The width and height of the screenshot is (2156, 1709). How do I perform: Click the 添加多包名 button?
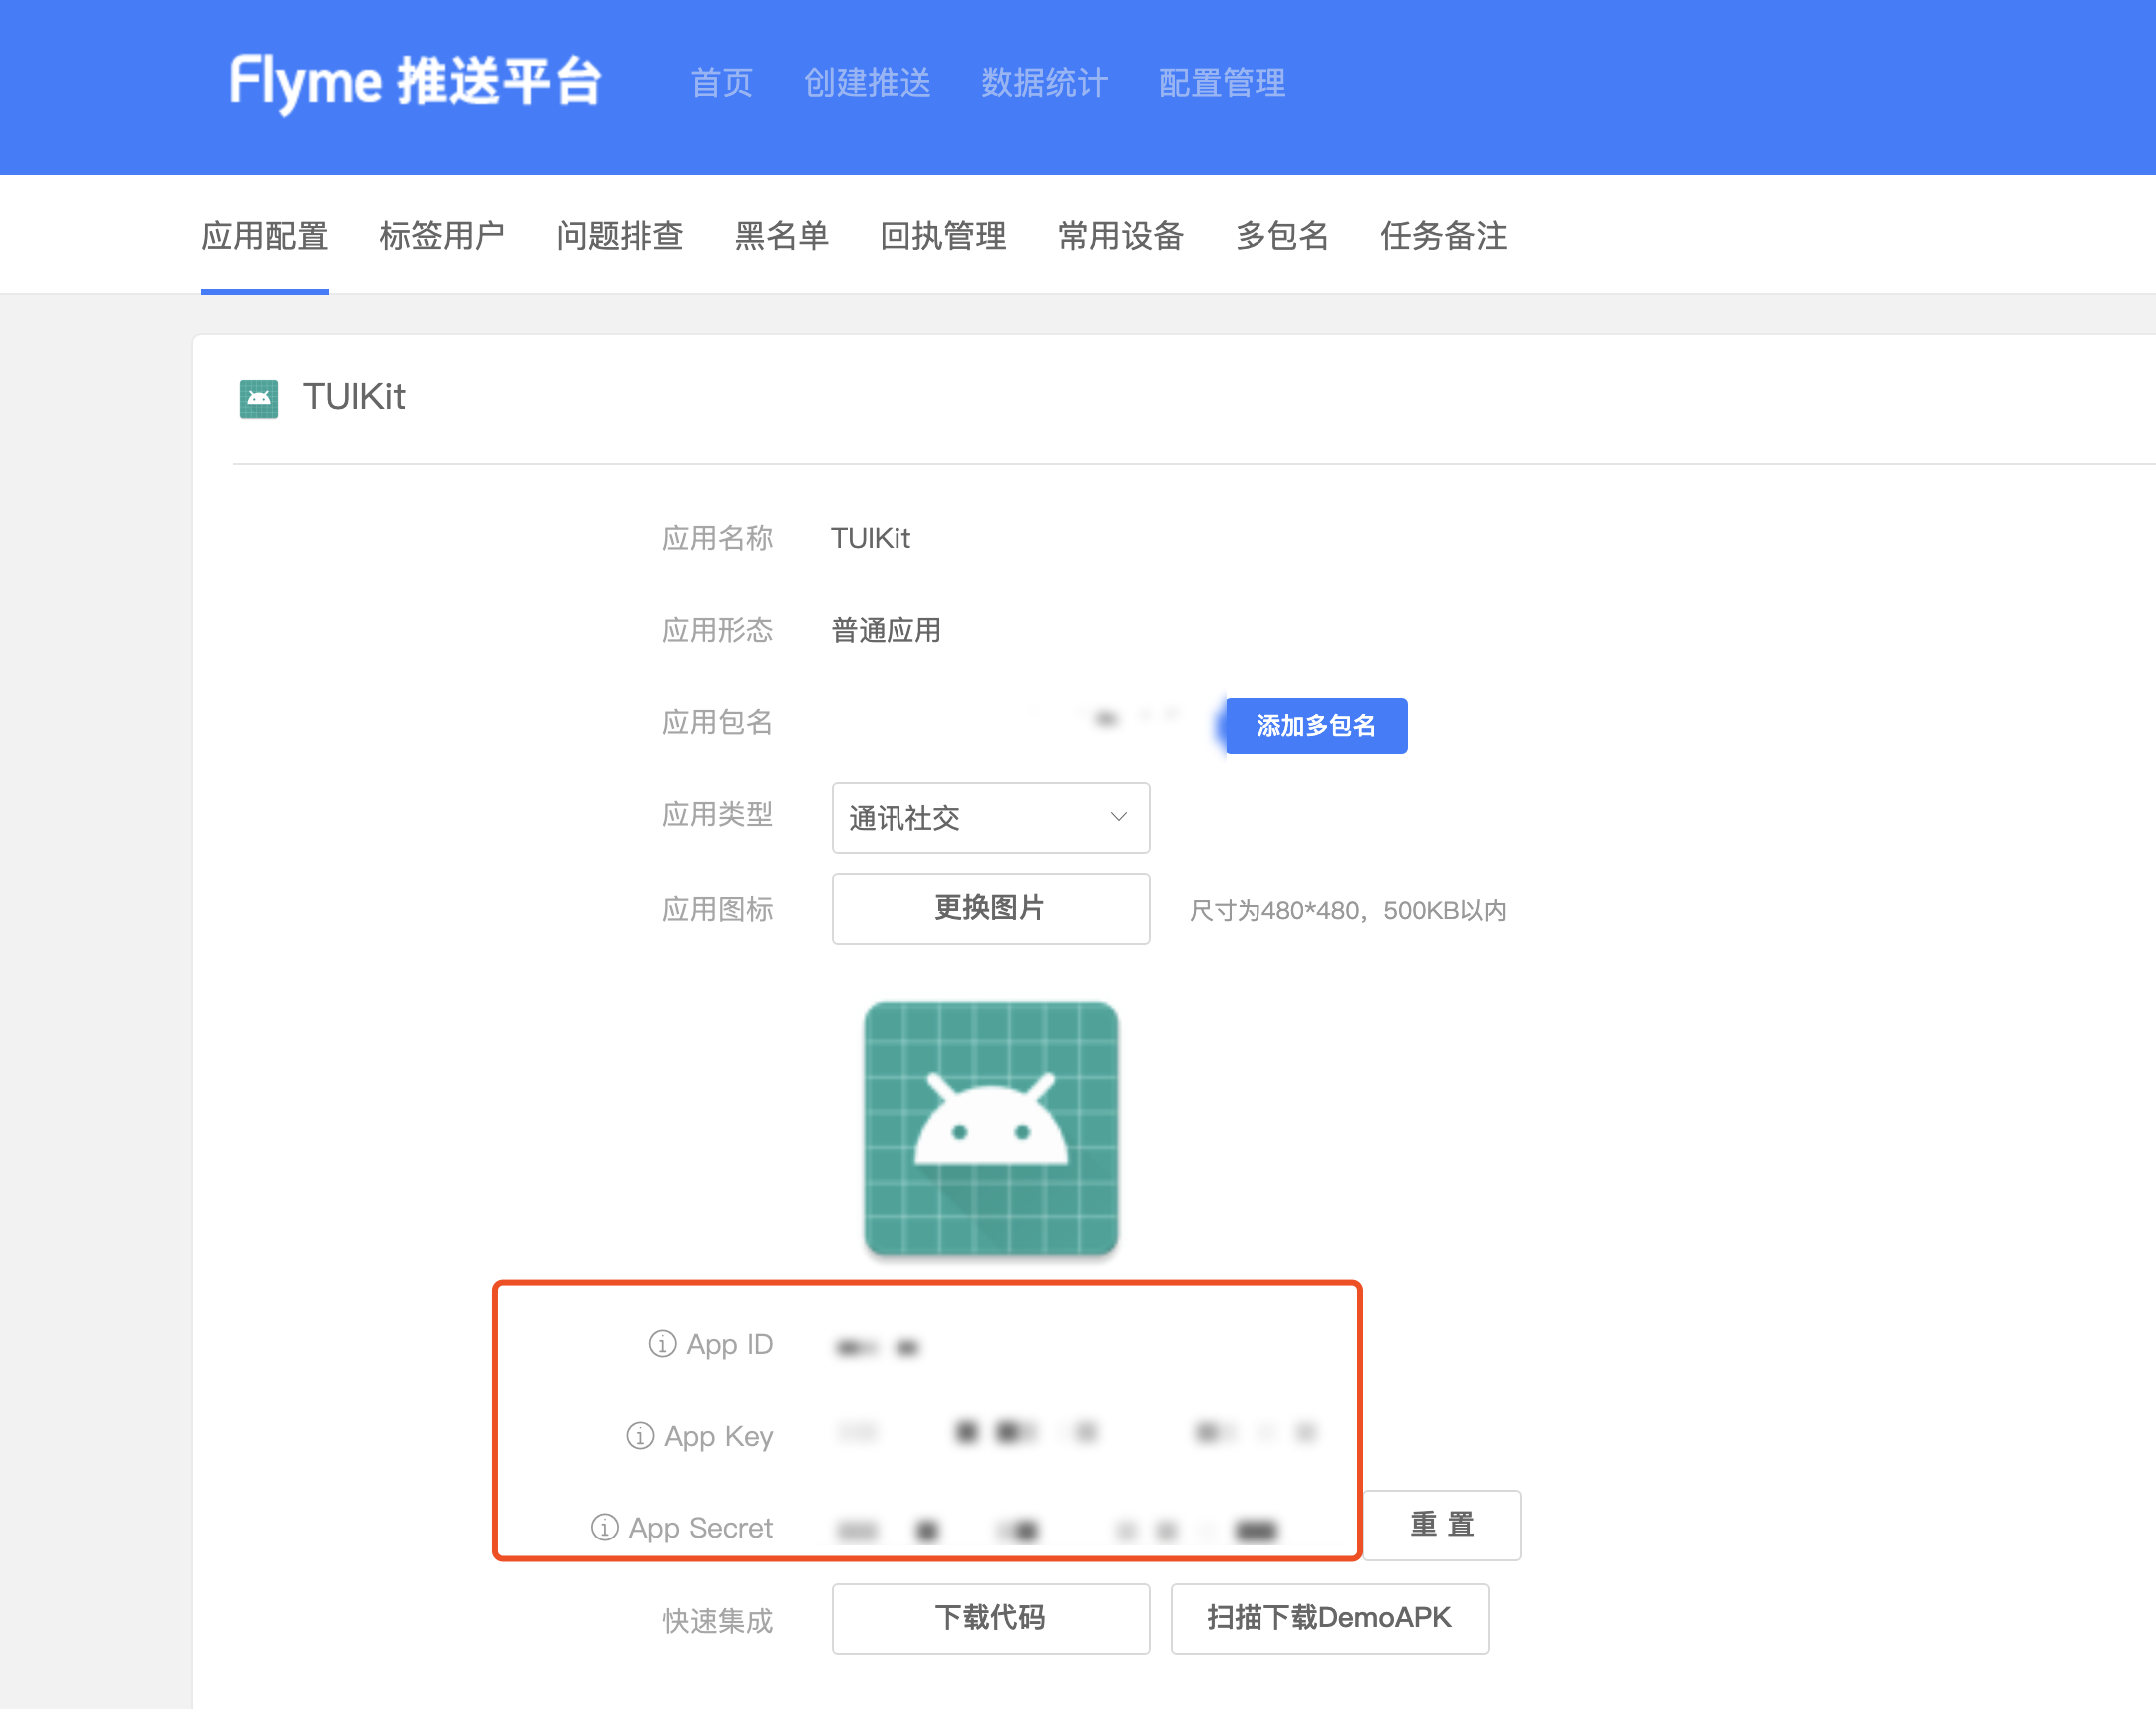(x=1315, y=725)
